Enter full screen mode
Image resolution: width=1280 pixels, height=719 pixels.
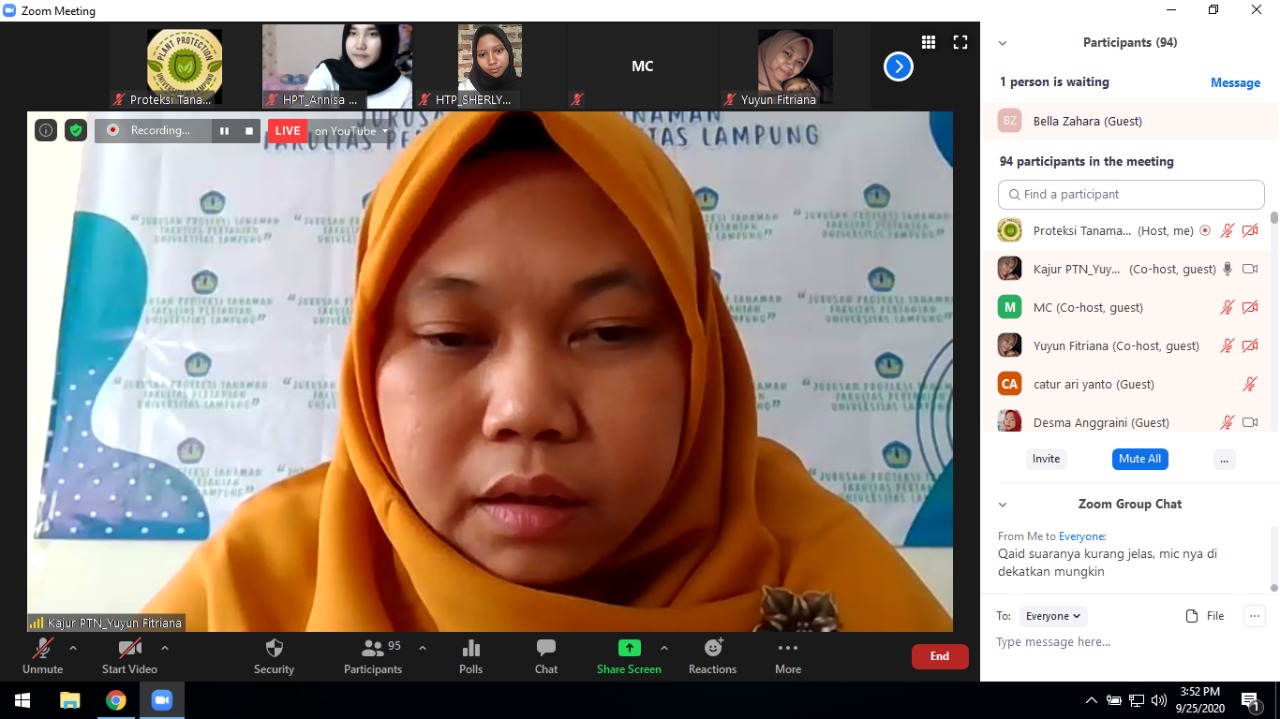tap(960, 42)
